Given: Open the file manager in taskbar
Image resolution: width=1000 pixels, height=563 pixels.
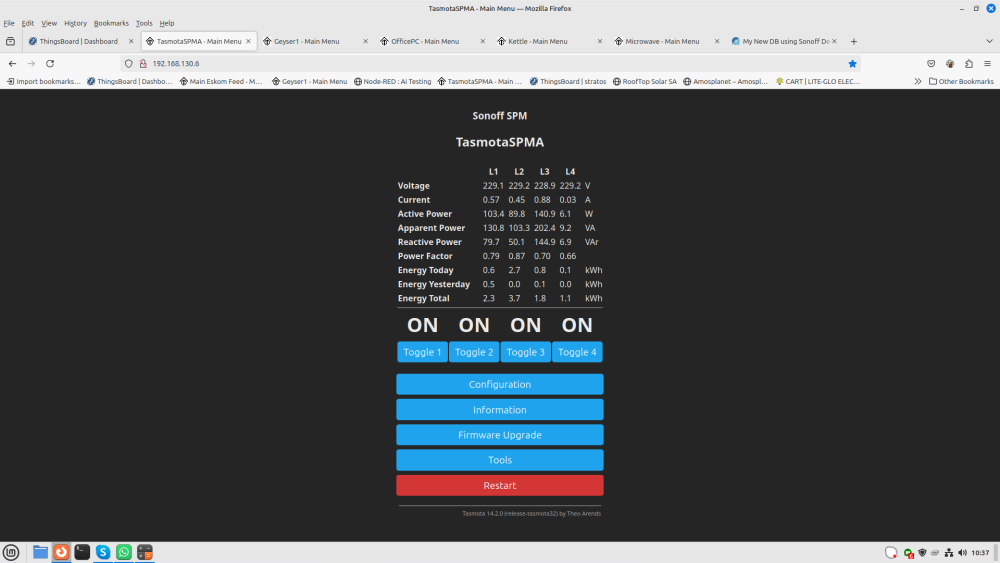Looking at the screenshot, I should (40, 552).
